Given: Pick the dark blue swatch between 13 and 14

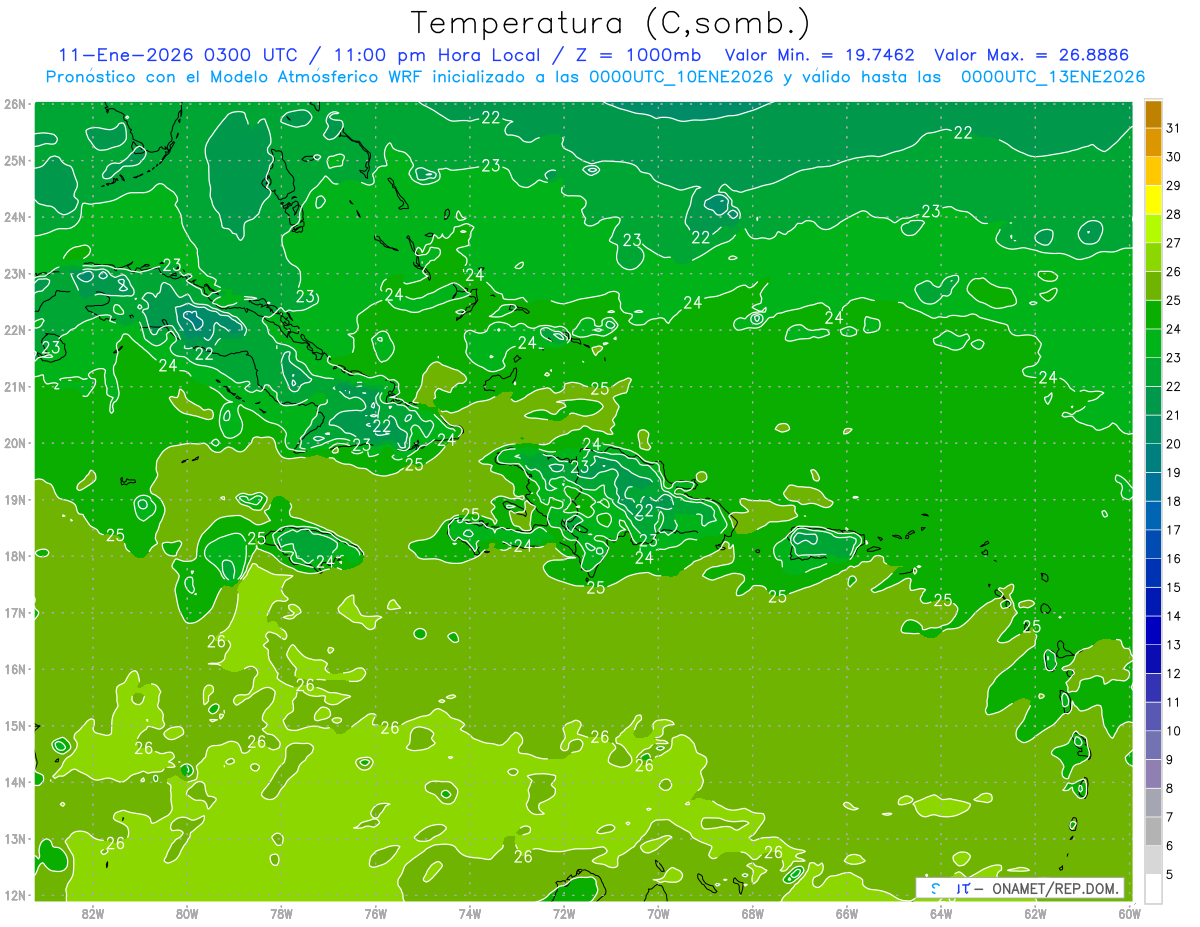Looking at the screenshot, I should point(1153,631).
